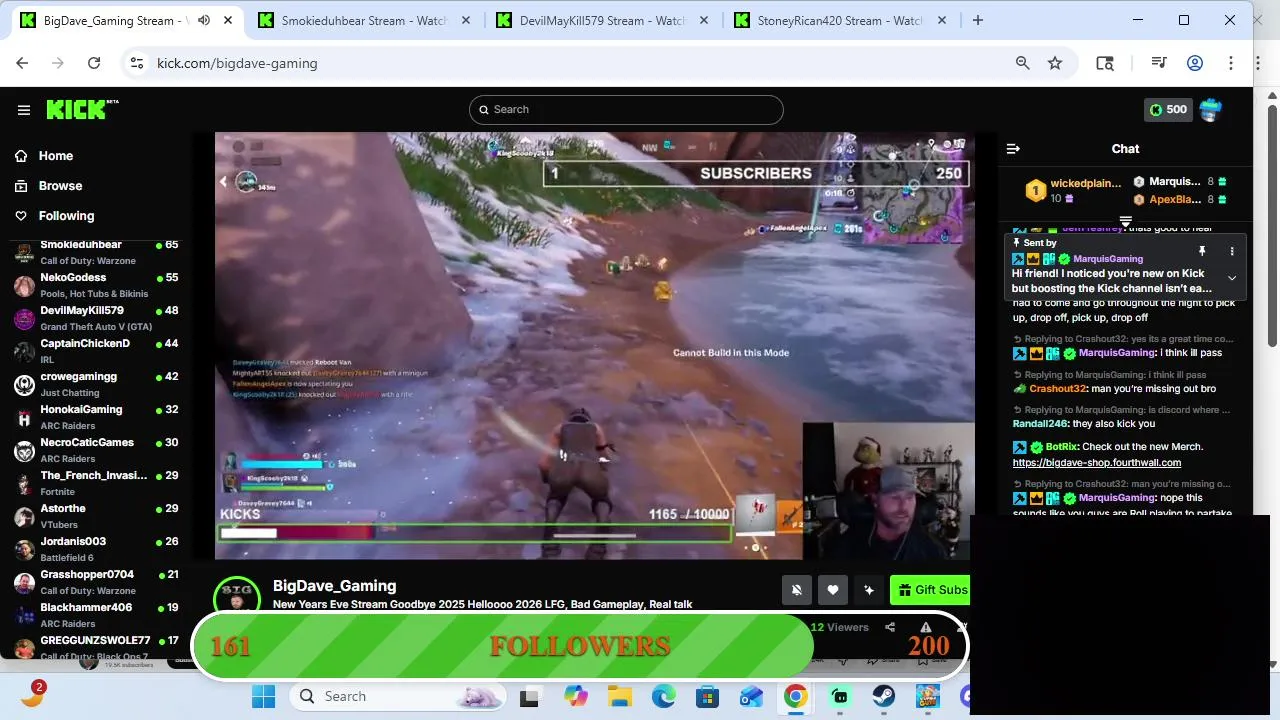Click the sparkle icon beside Gift Subs
The image size is (1280, 720).
pos(869,590)
